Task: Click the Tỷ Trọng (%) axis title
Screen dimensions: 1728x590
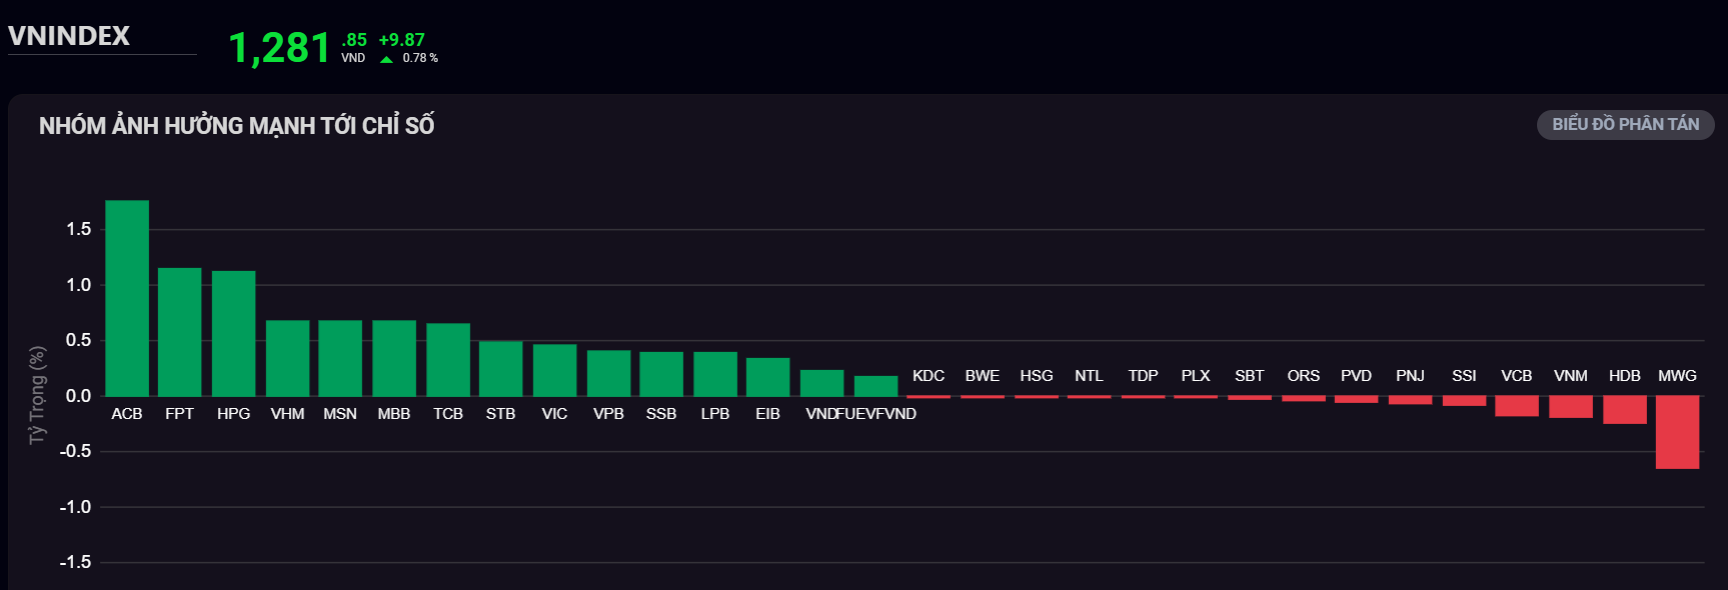Action: tap(37, 395)
